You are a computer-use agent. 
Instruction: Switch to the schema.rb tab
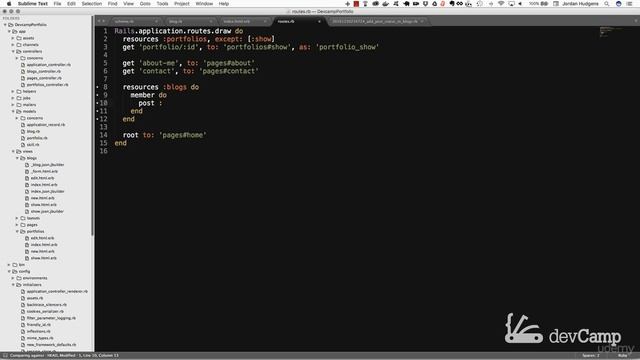pos(124,21)
